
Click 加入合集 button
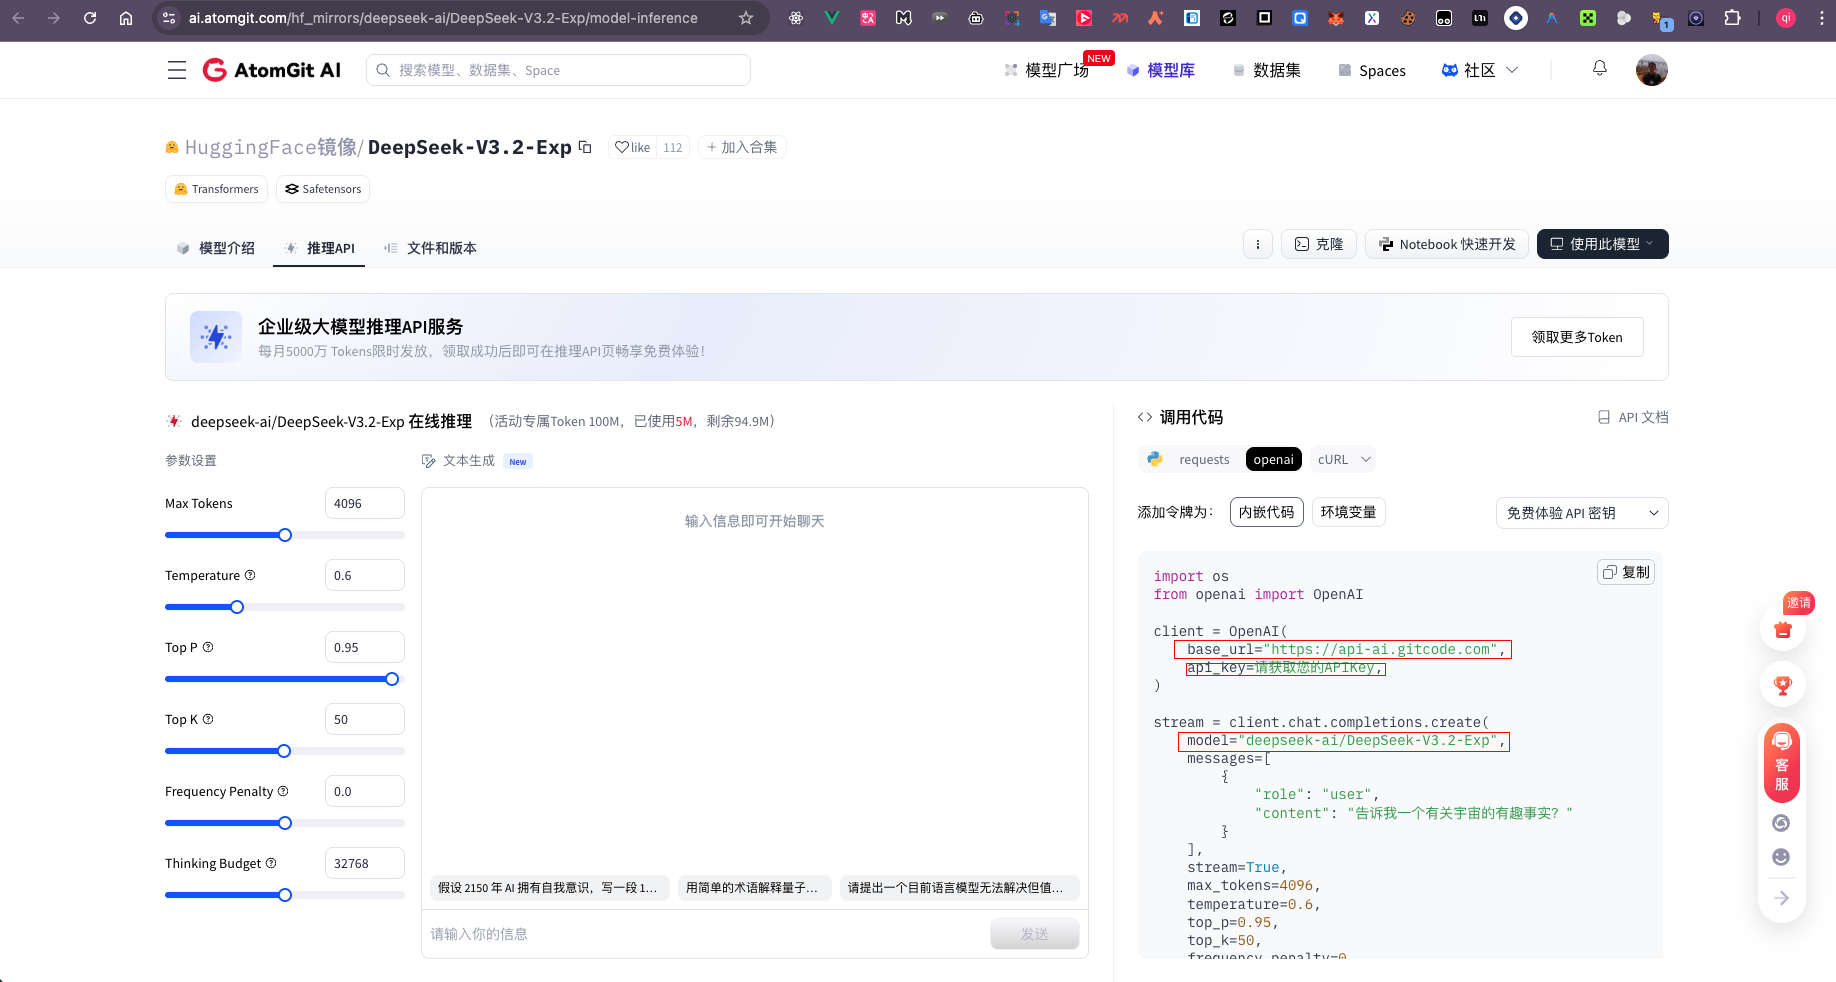(x=742, y=147)
